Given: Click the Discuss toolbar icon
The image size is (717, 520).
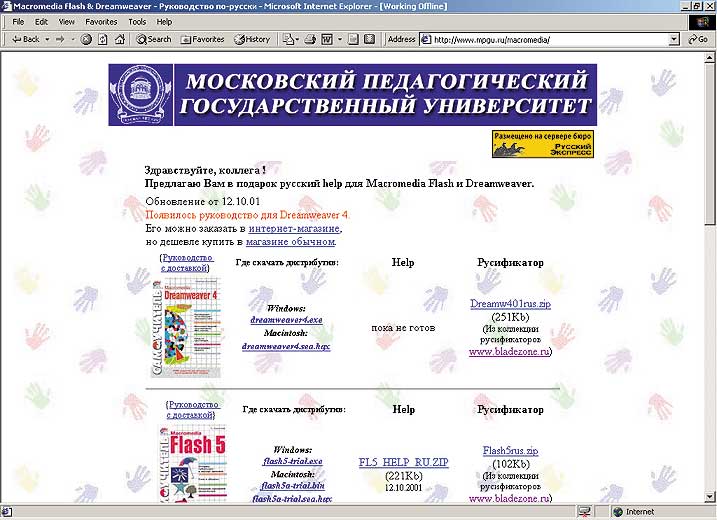Looking at the screenshot, I should [353, 39].
